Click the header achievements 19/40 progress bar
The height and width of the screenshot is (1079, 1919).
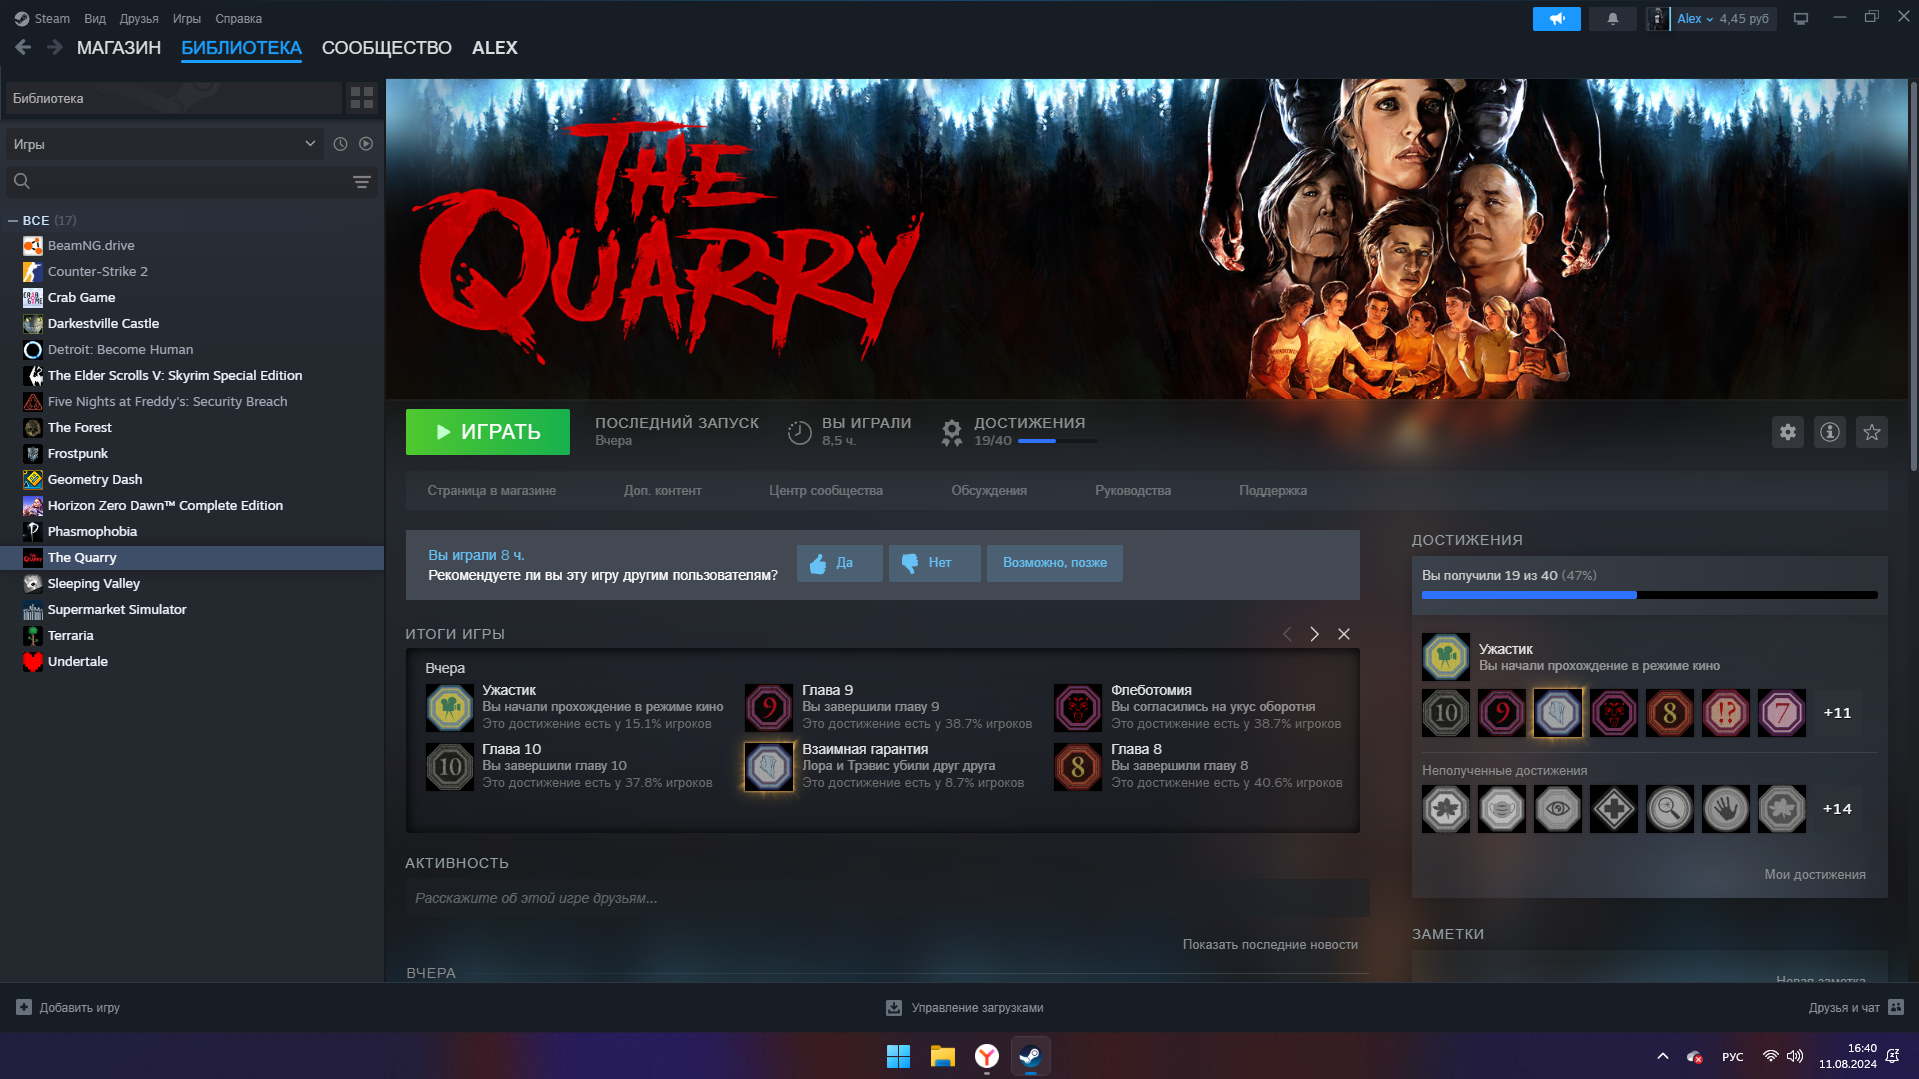[1057, 441]
